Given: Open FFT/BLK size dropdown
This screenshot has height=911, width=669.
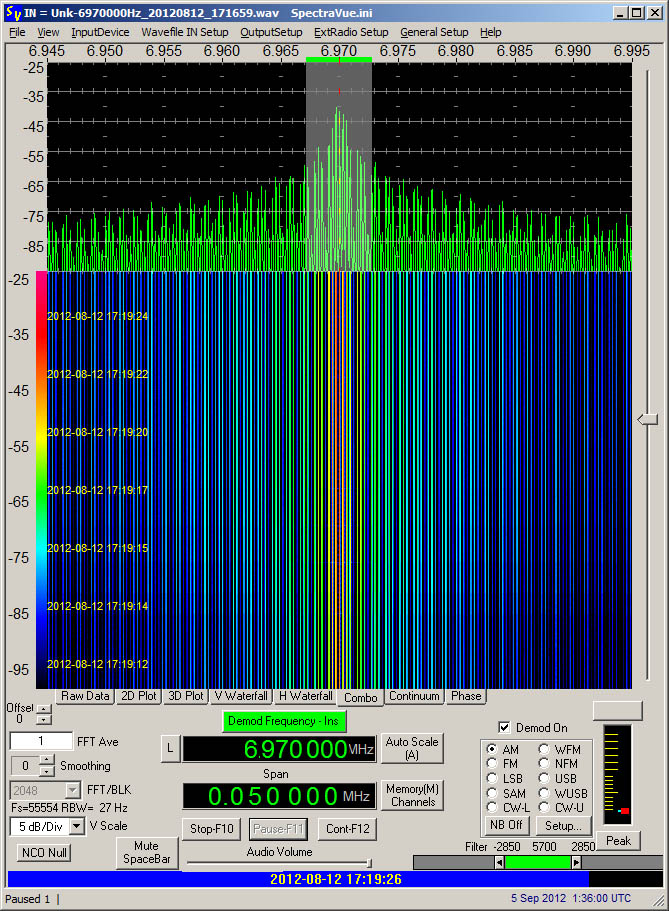Looking at the screenshot, I should (73, 790).
